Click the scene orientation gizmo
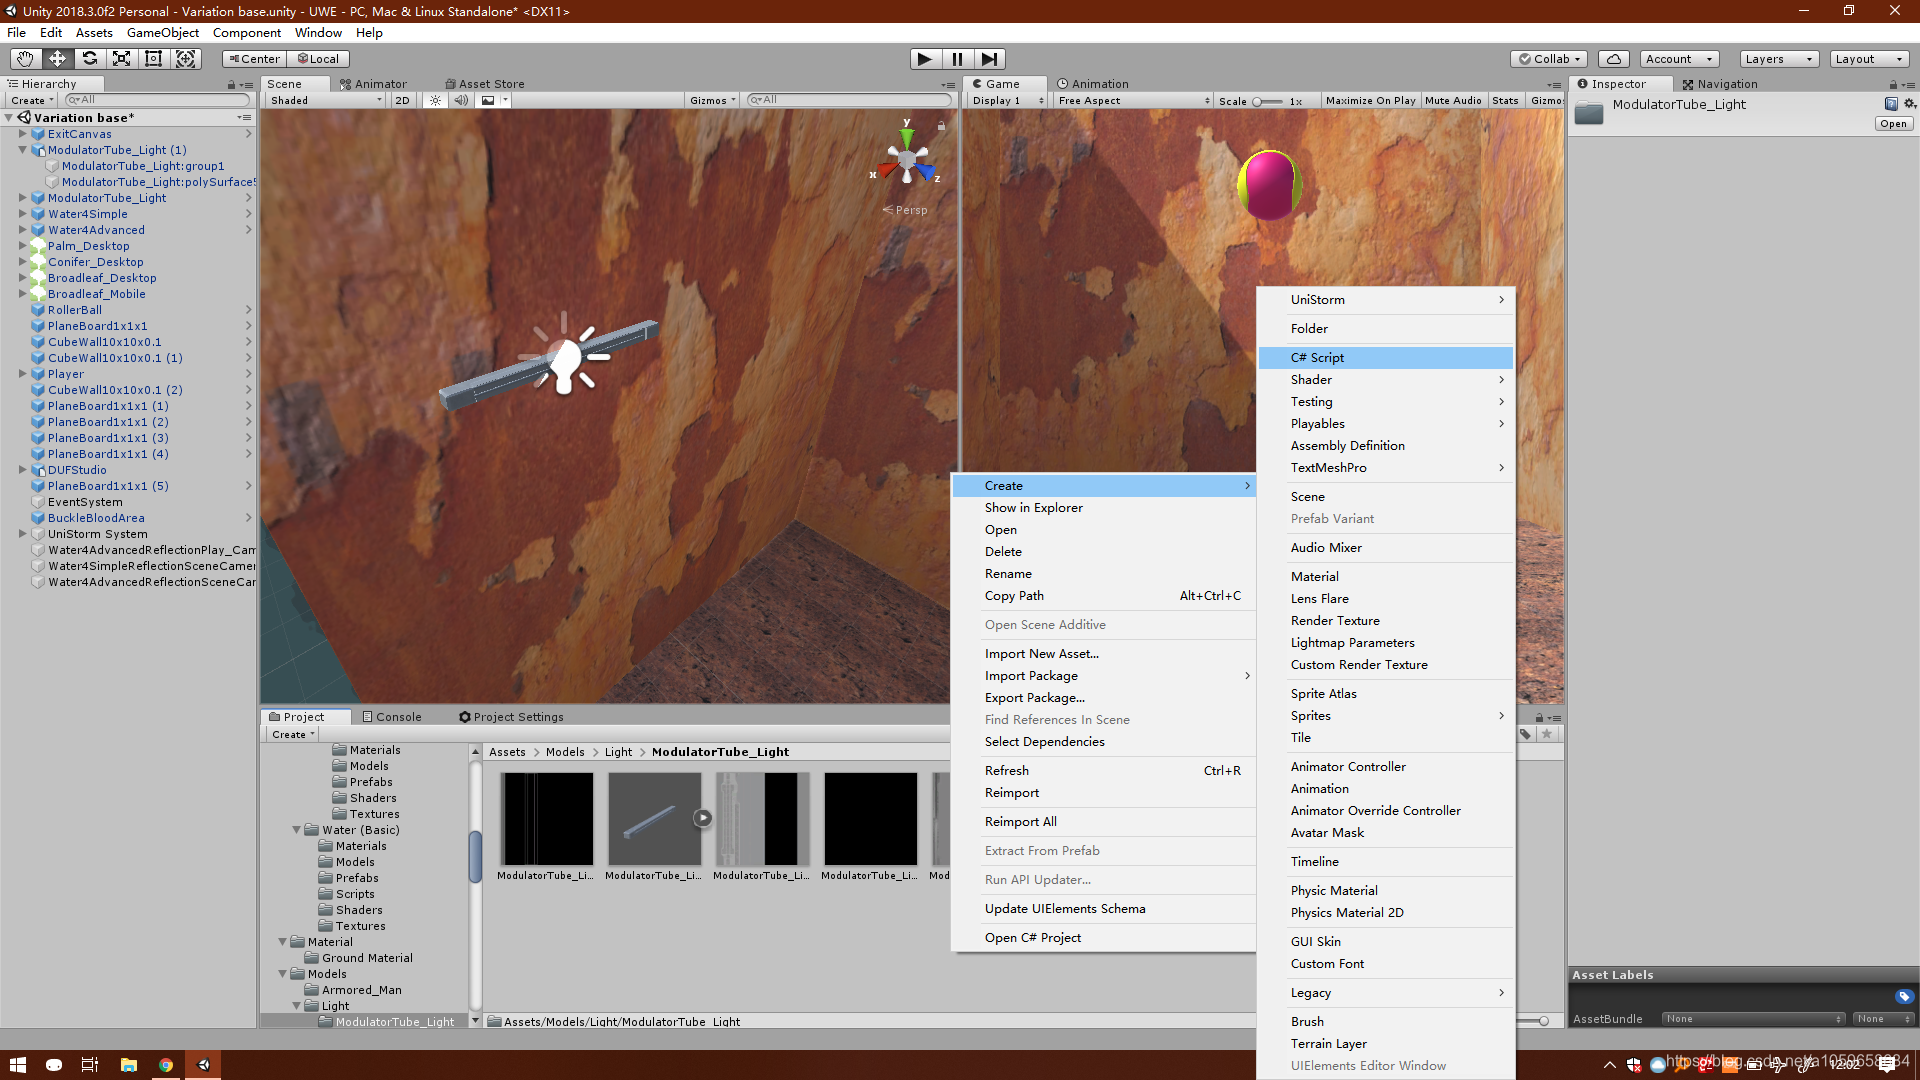Screen dimensions: 1920x1080 tap(906, 160)
